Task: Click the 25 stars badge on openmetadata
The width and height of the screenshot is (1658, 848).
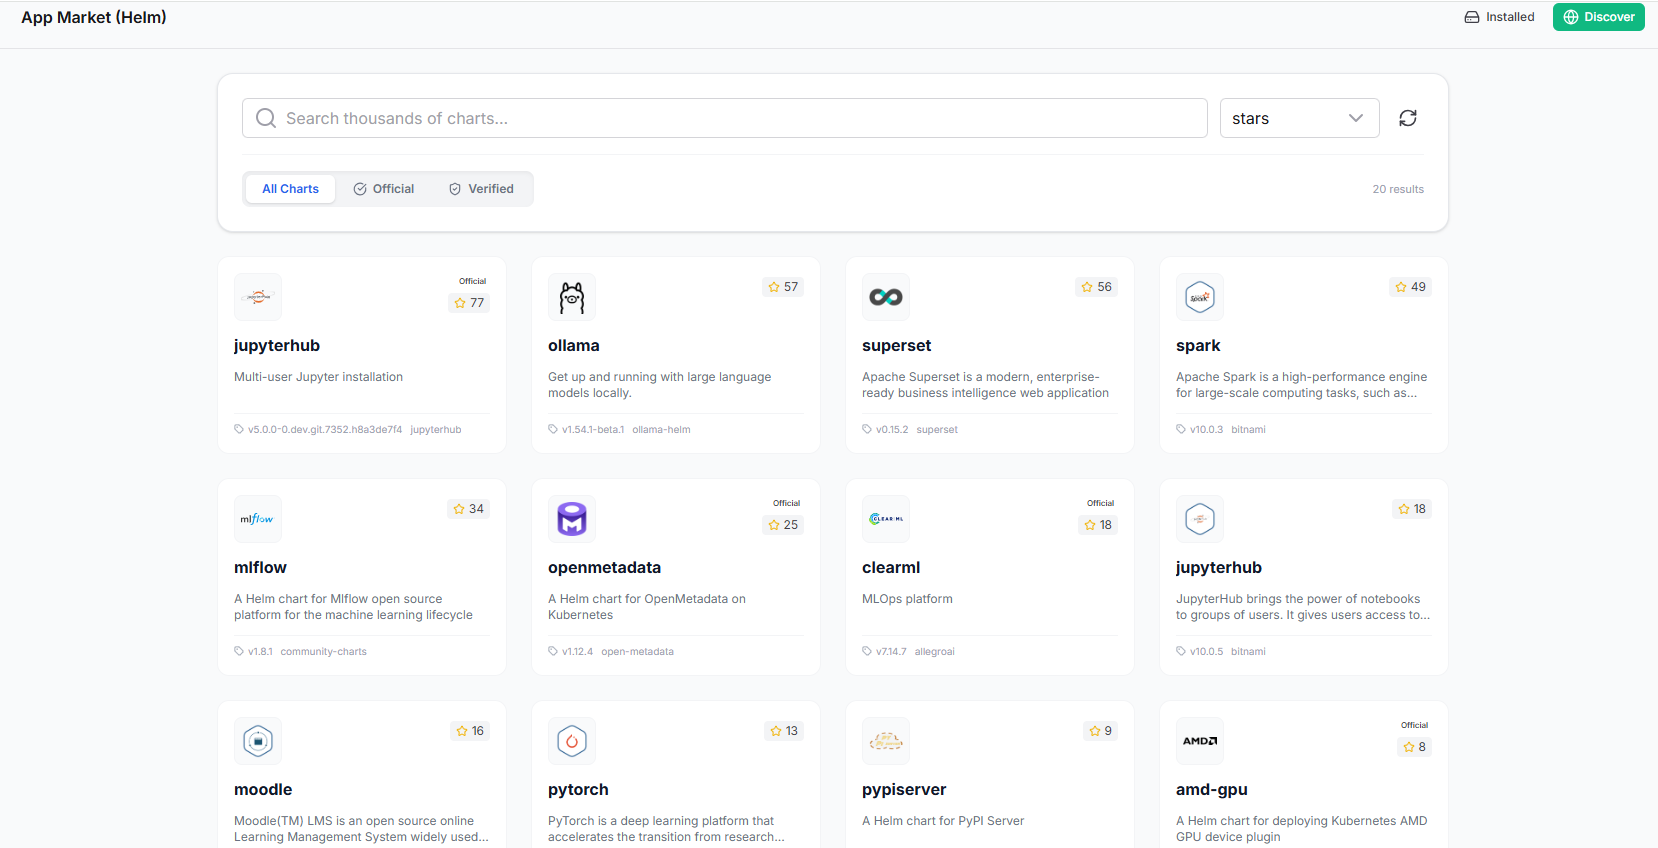Action: (x=783, y=525)
